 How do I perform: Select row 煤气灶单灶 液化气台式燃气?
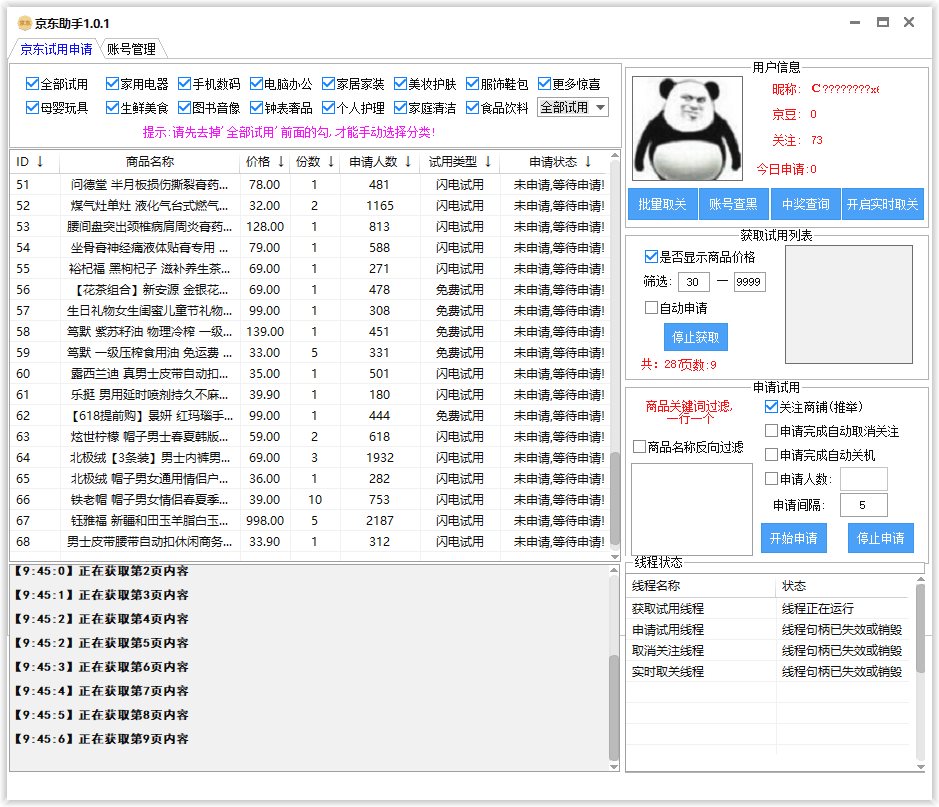310,205
